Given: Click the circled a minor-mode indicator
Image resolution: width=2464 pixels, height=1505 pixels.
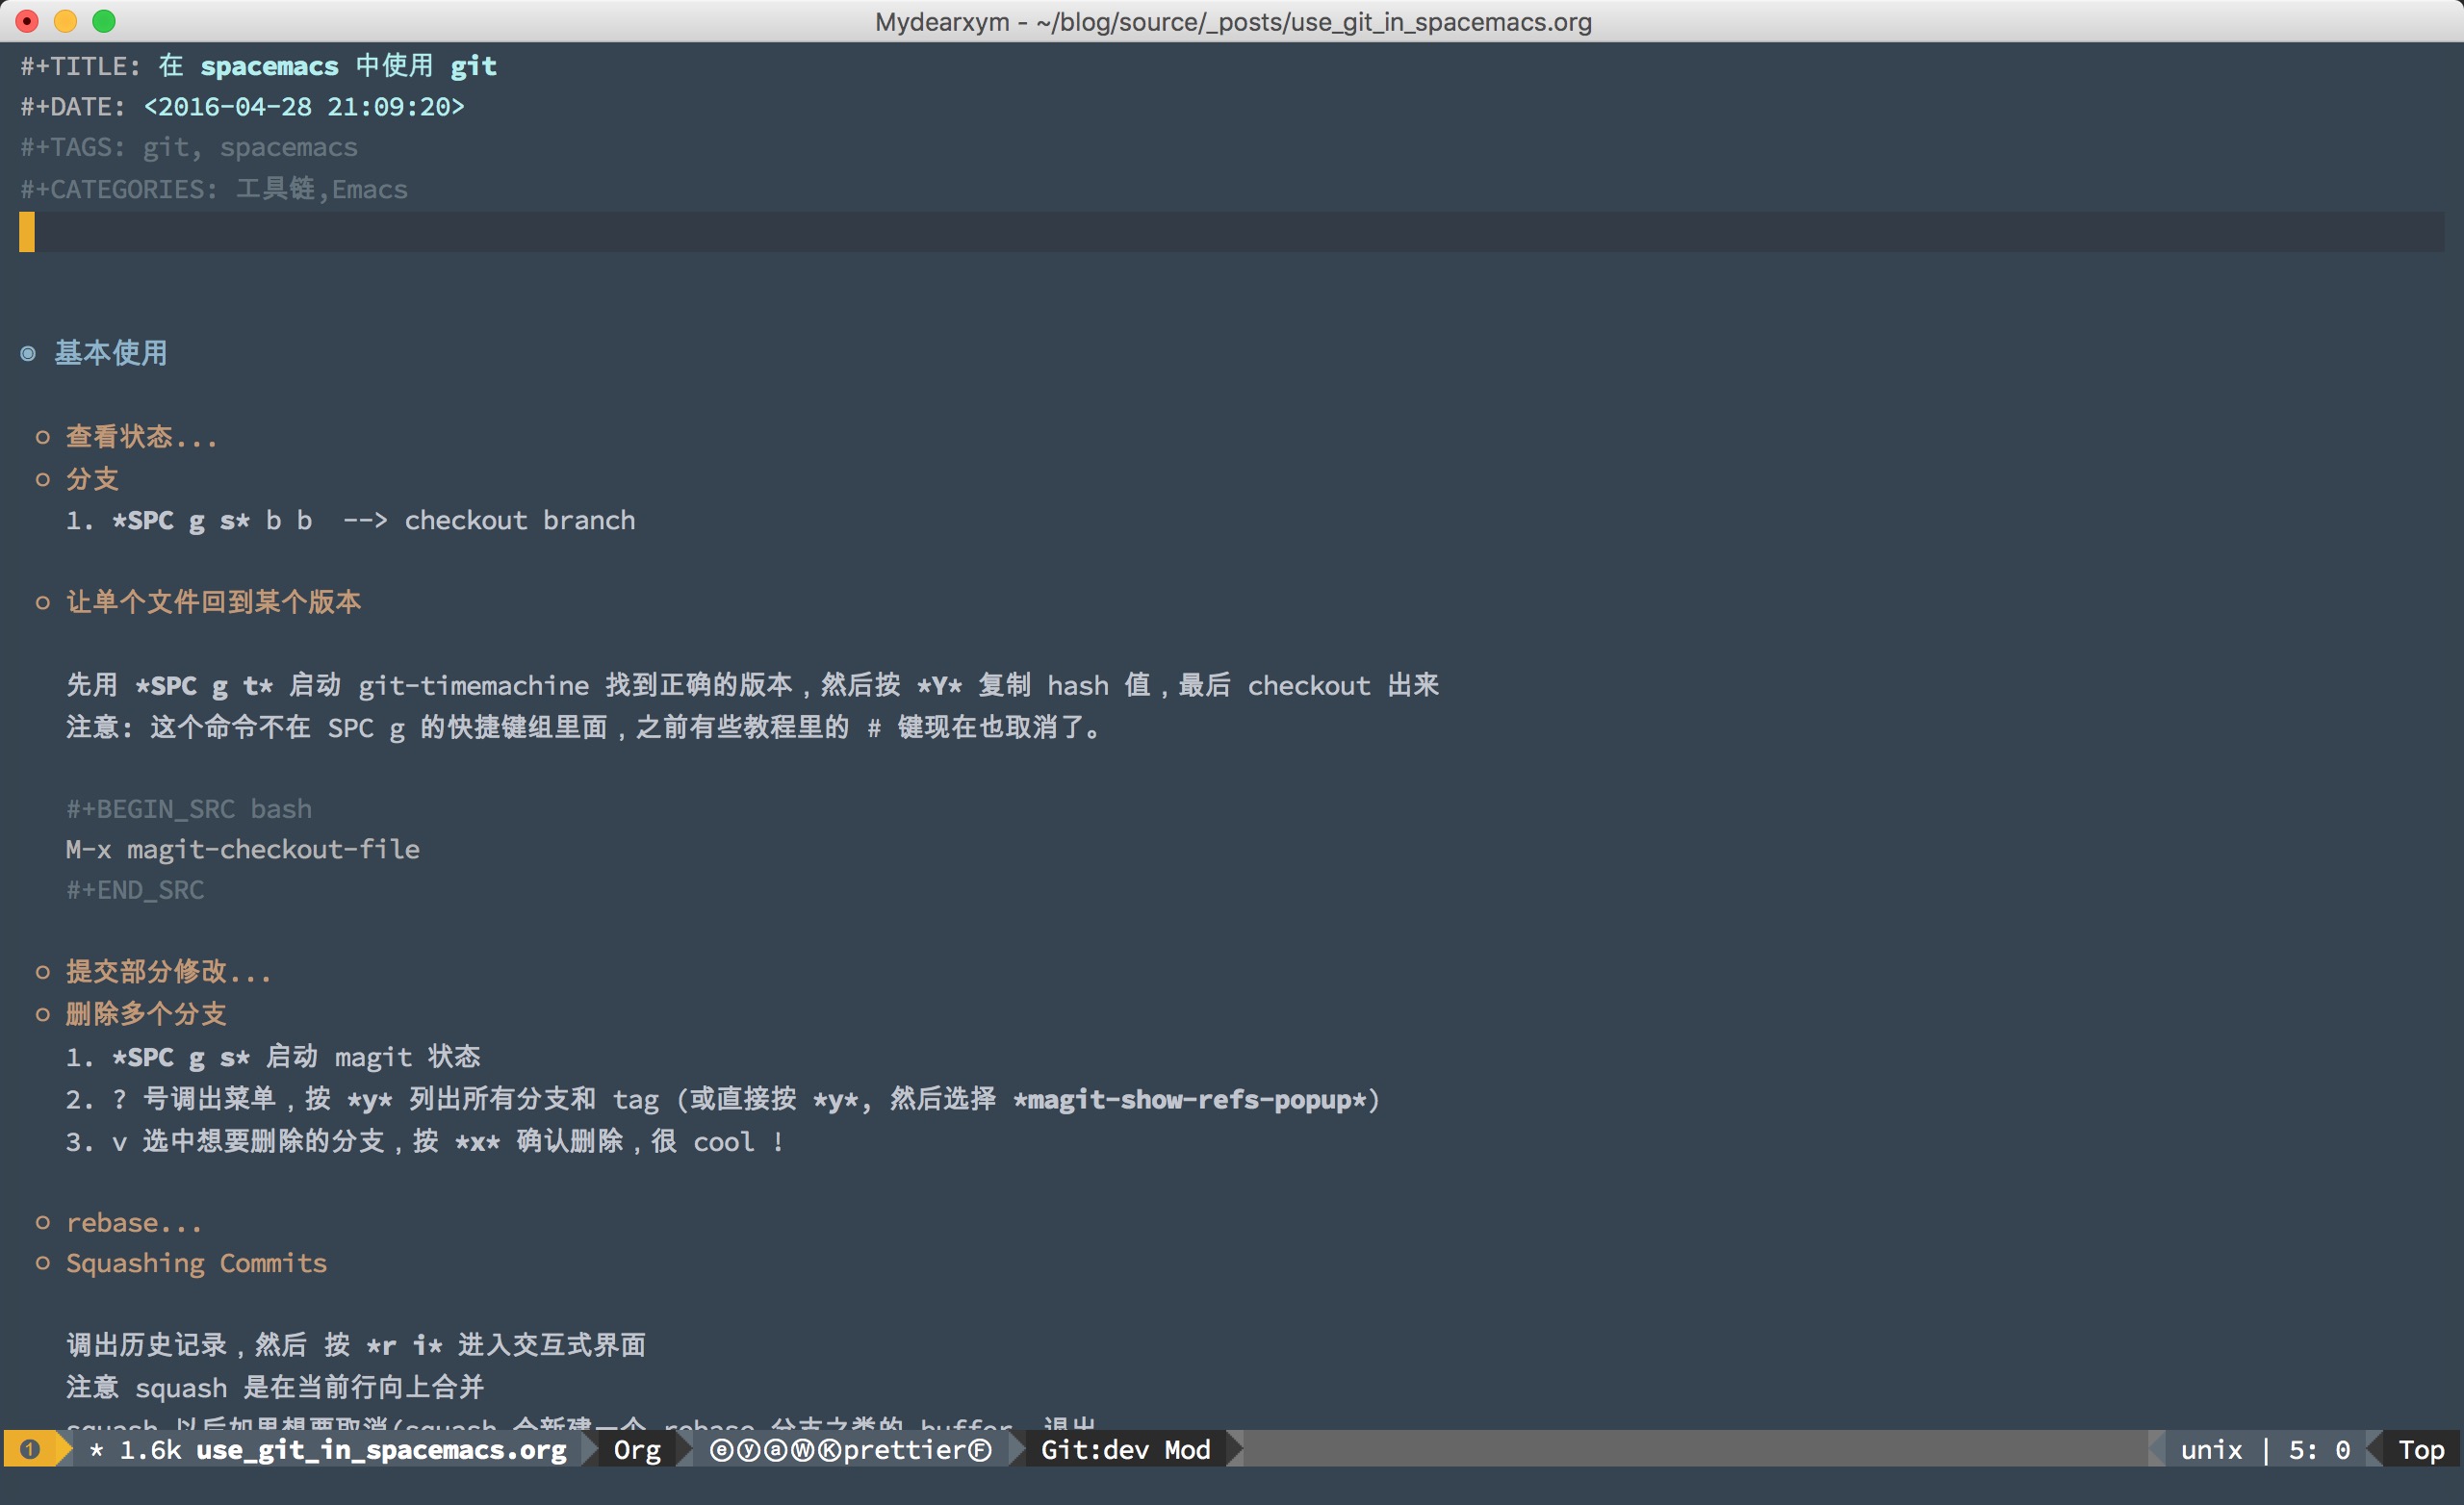Looking at the screenshot, I should pyautogui.click(x=775, y=1450).
